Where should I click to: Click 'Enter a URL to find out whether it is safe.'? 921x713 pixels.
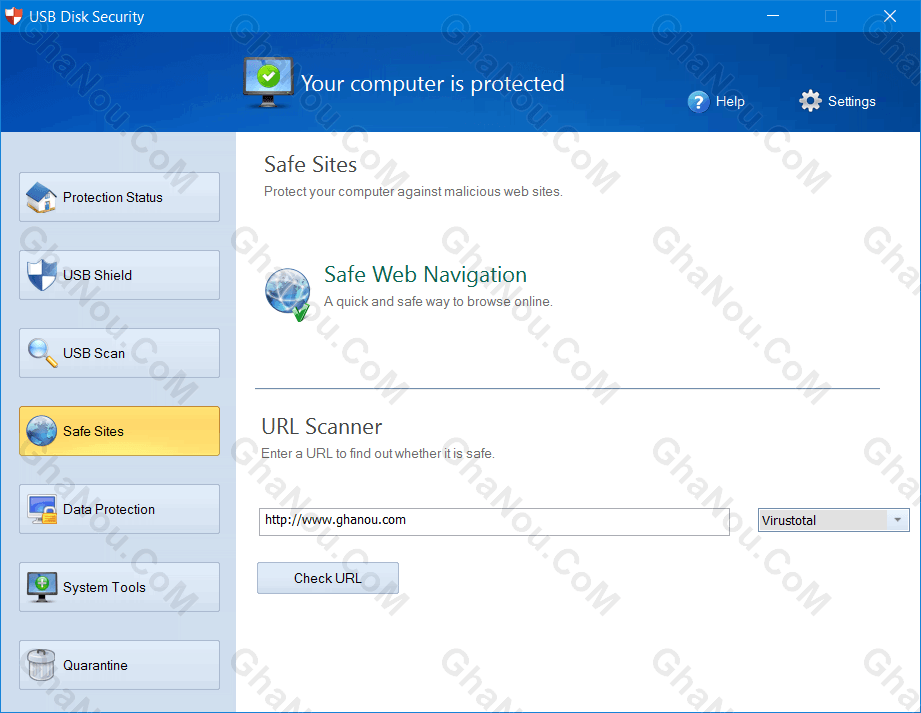coord(378,453)
